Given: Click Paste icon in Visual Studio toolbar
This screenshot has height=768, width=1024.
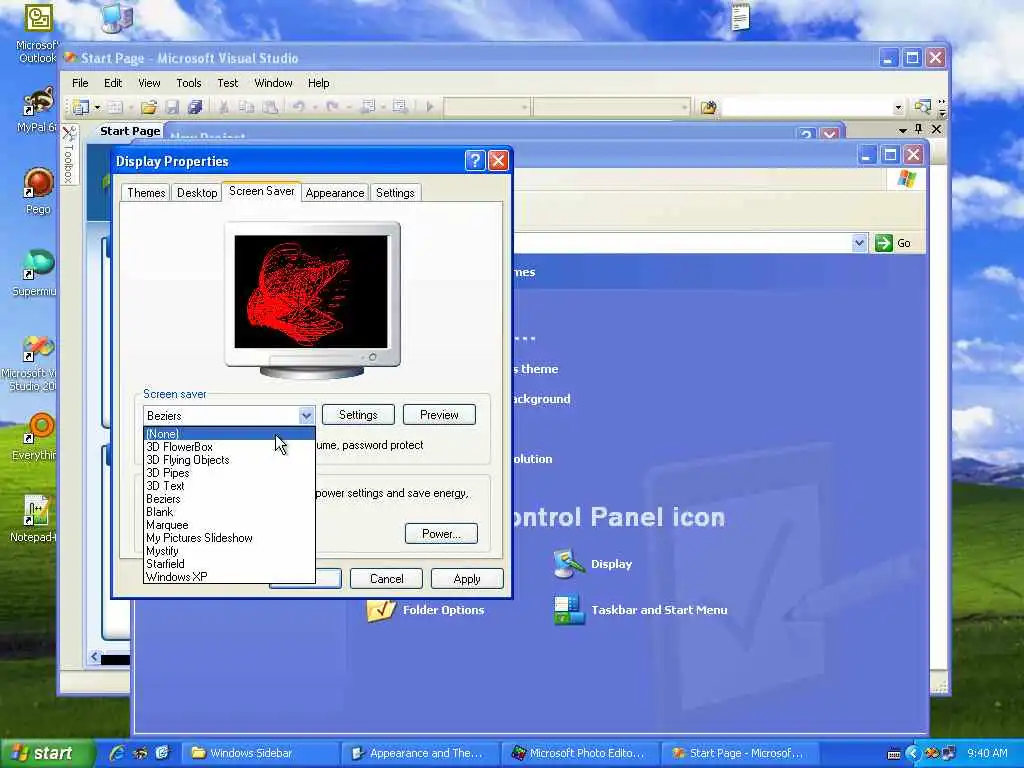Looking at the screenshot, I should [x=270, y=106].
